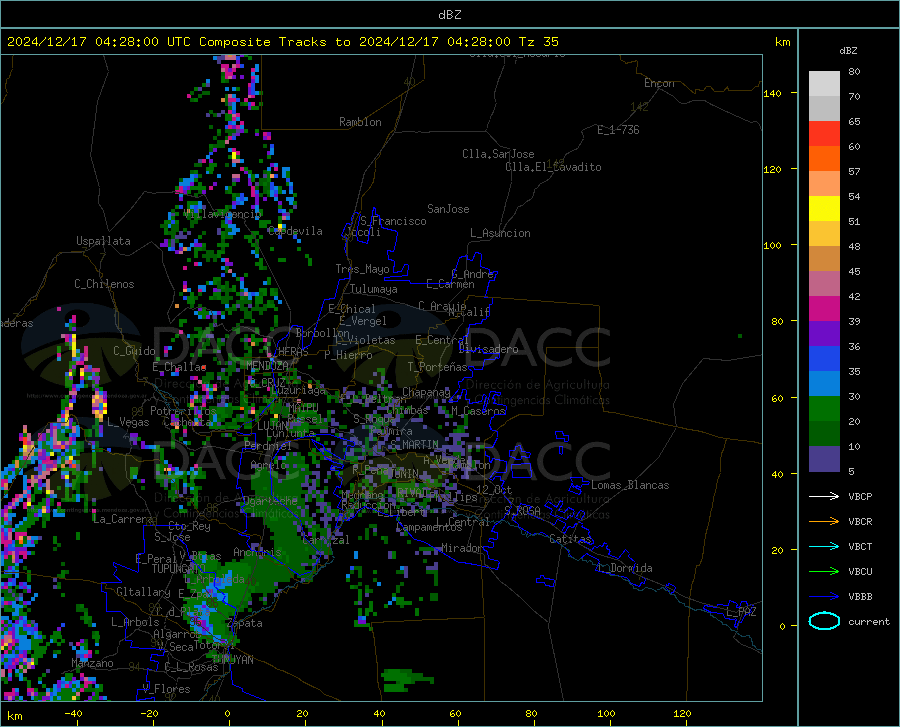Click the V_Flores map label
This screenshot has width=900, height=727.
[166, 689]
